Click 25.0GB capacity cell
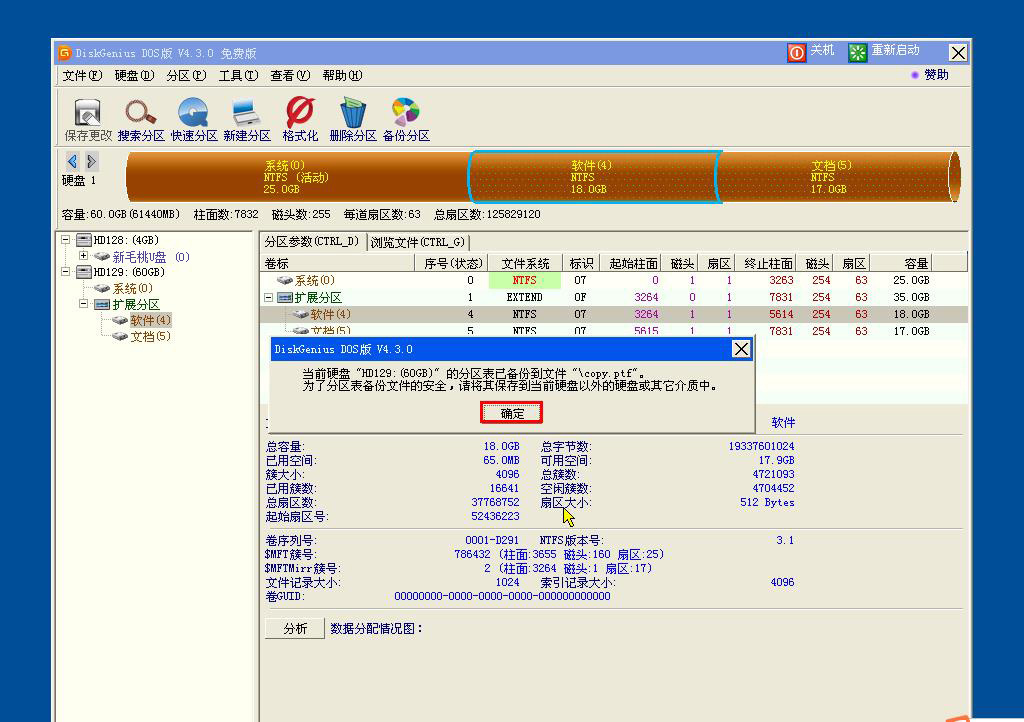Viewport: 1024px width, 722px height. (911, 281)
